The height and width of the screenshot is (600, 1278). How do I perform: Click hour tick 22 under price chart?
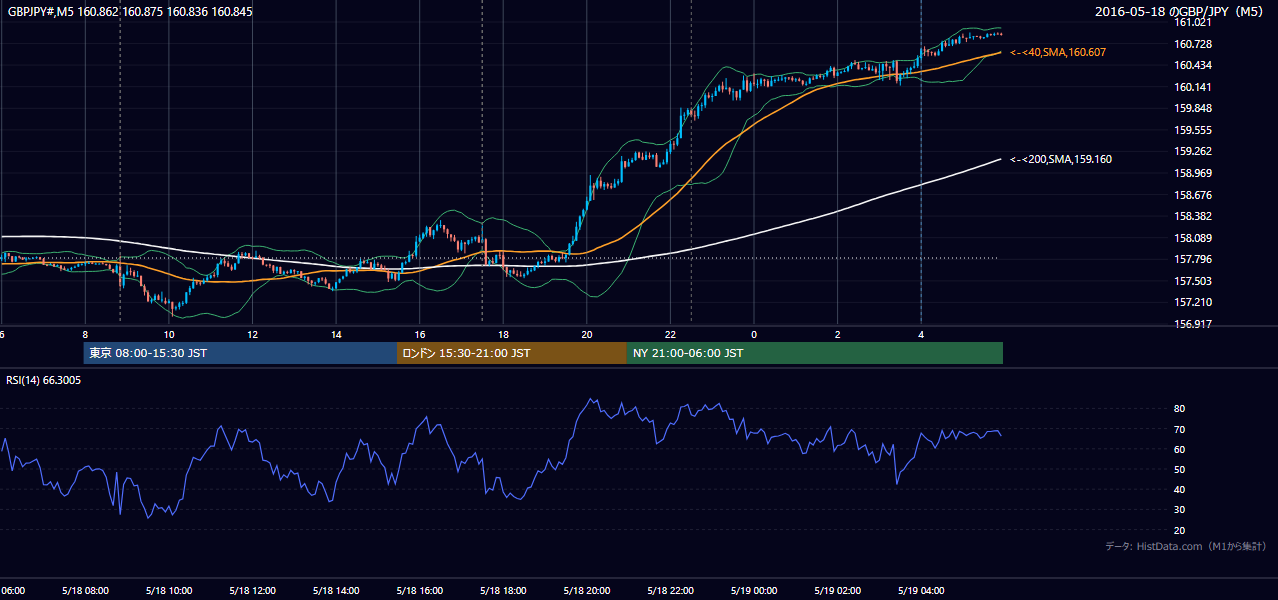670,335
